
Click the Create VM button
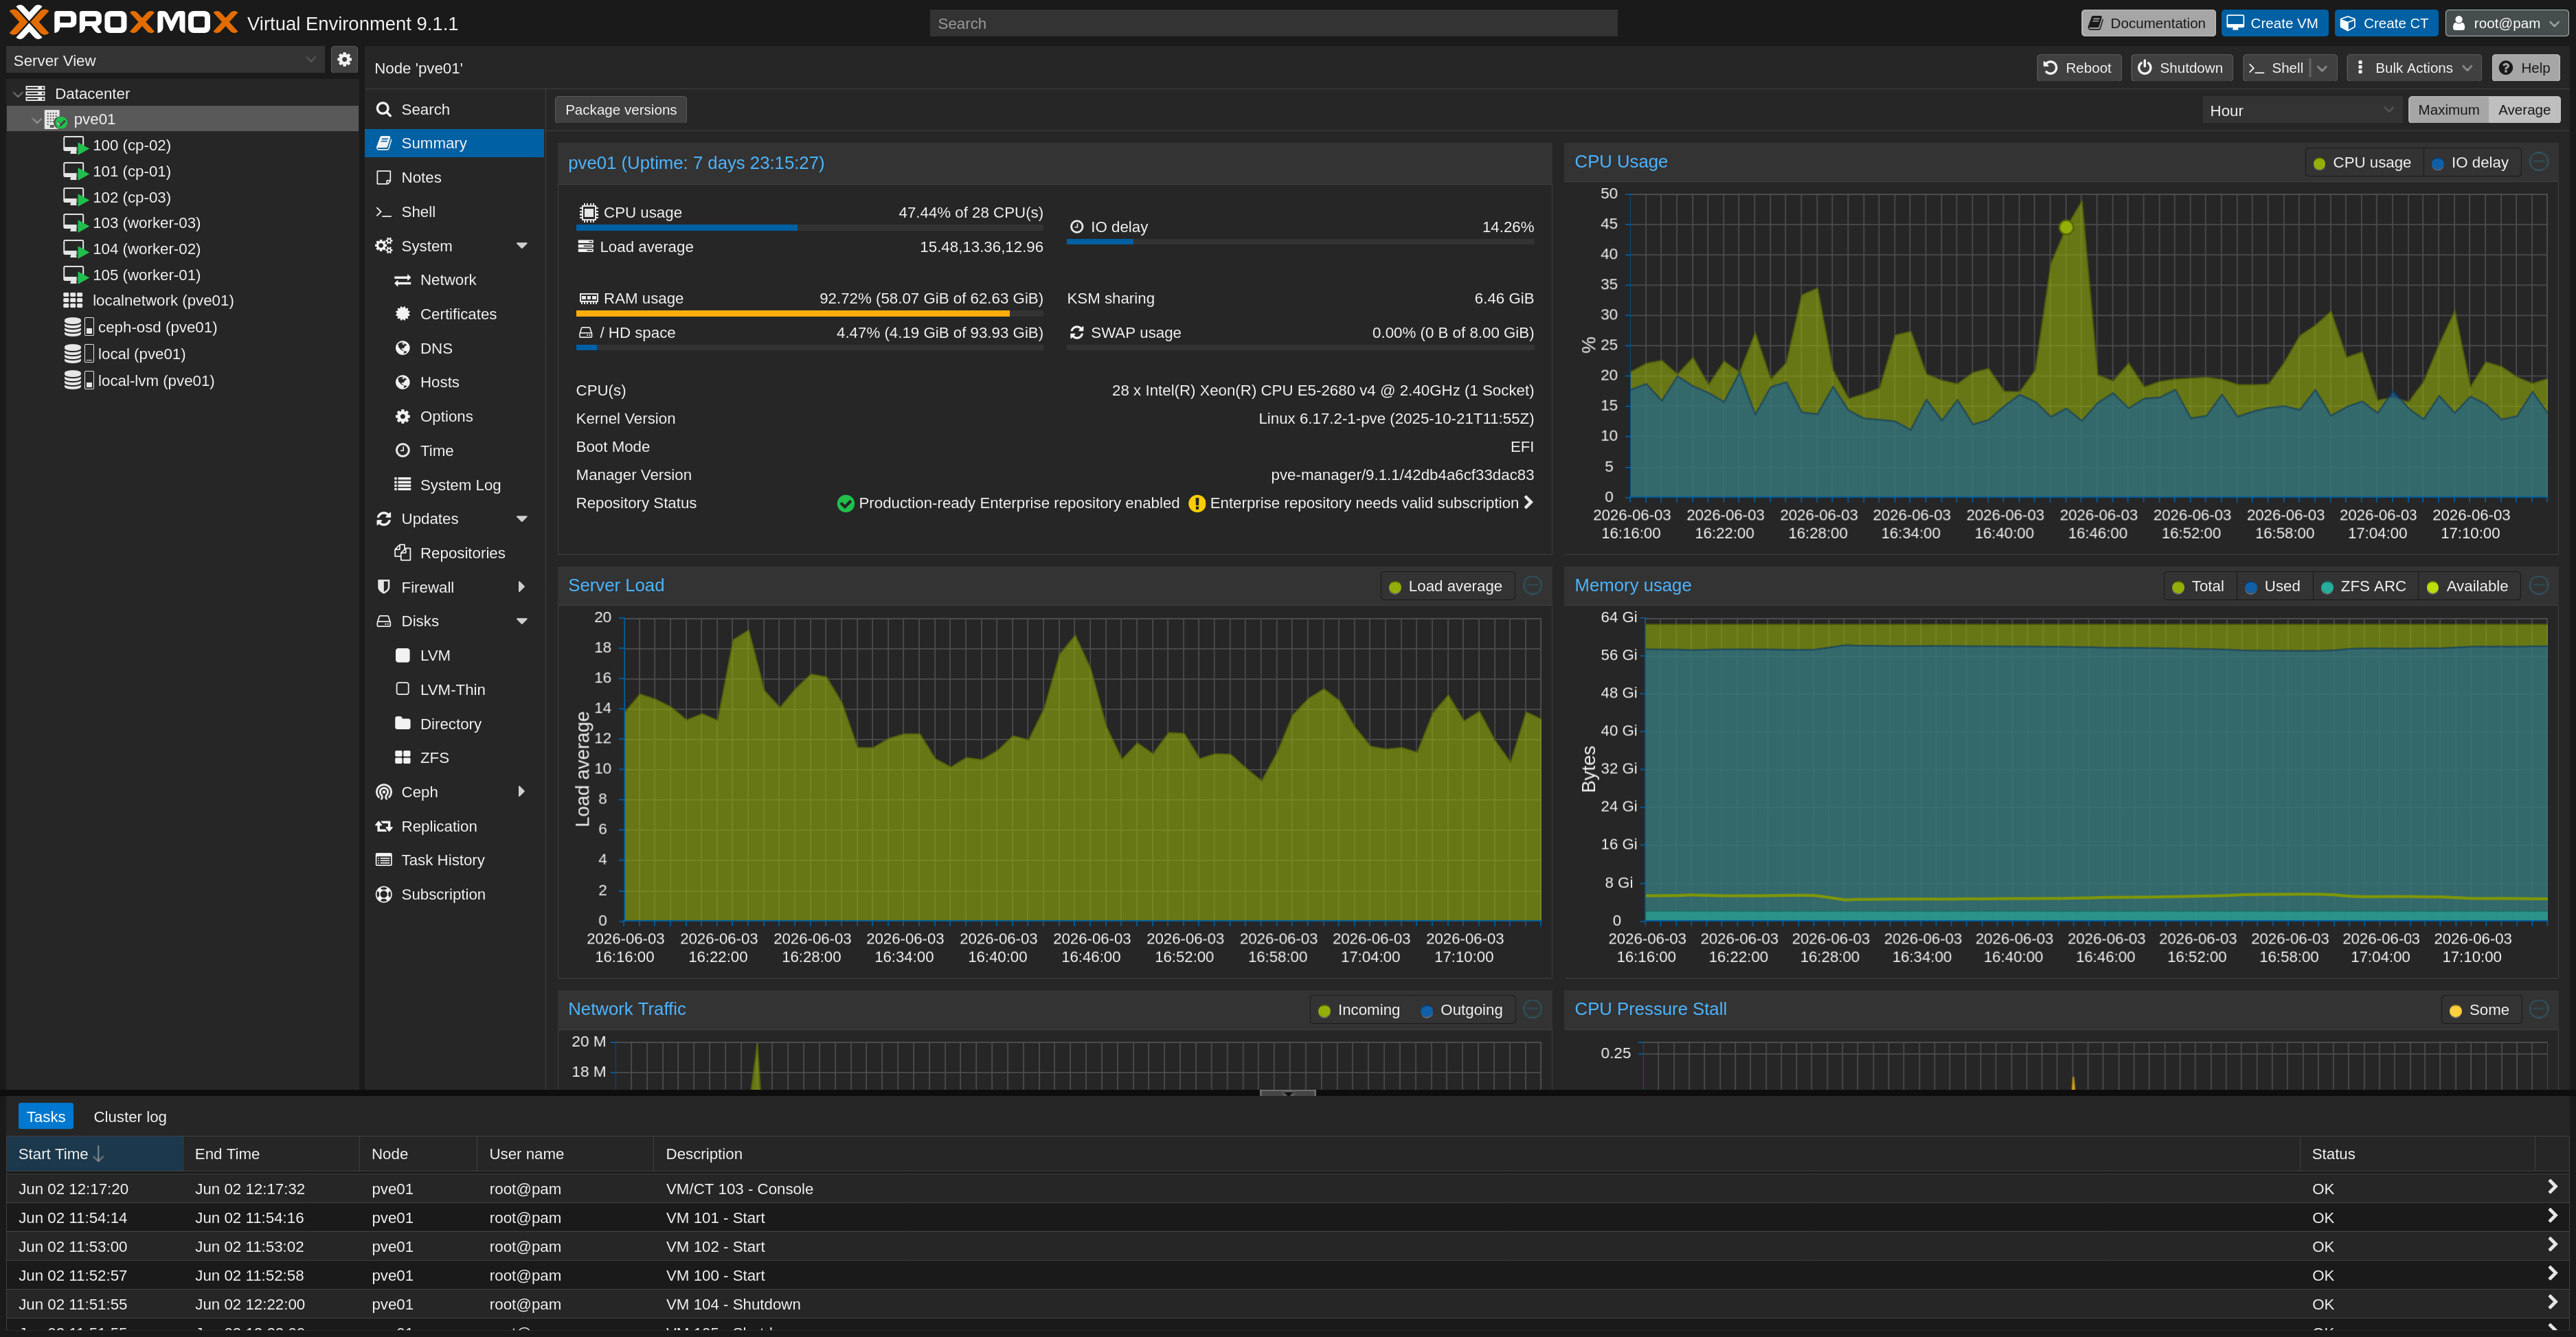[x=2274, y=23]
